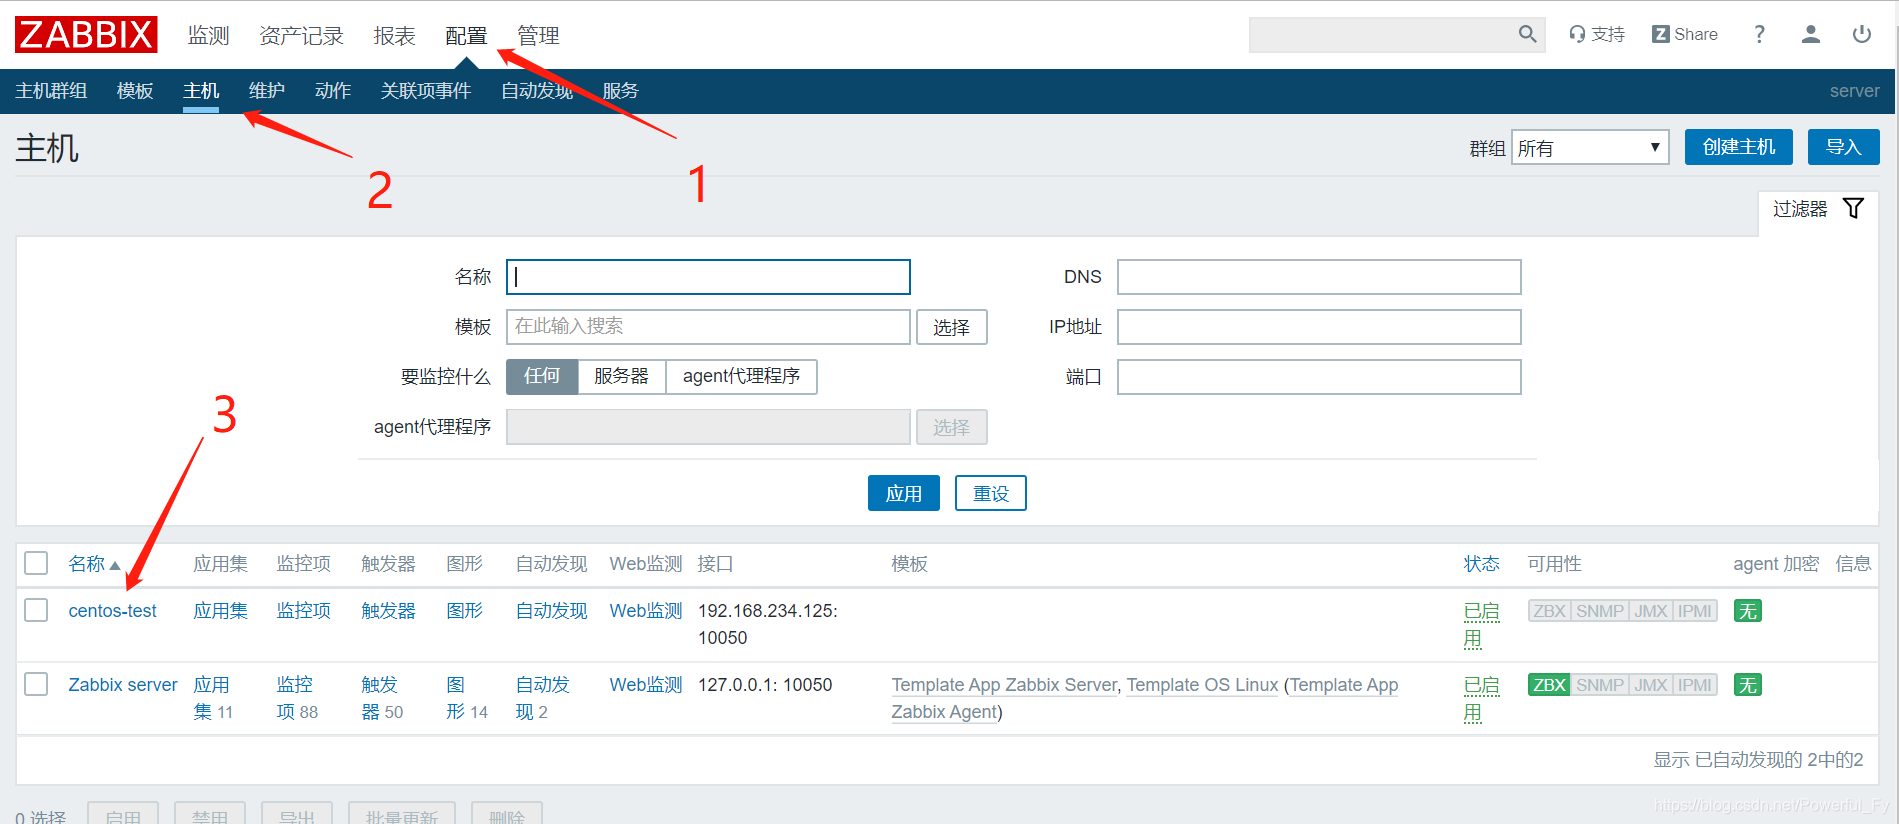Screen dimensions: 1899x824
Task: Focus the 端口 filter input
Action: pos(1319,377)
